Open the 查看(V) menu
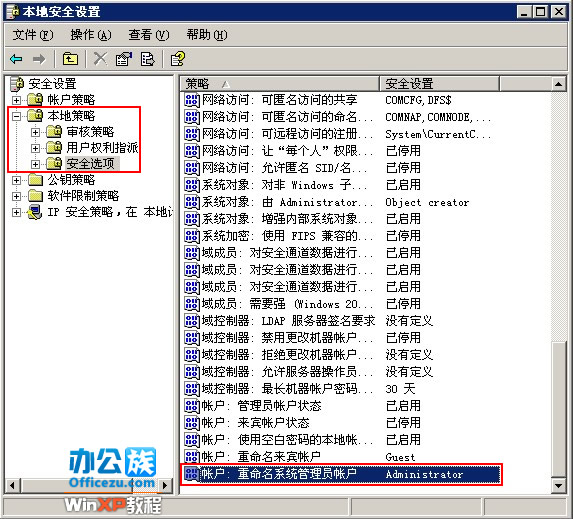The height and width of the screenshot is (519, 573). pyautogui.click(x=148, y=35)
